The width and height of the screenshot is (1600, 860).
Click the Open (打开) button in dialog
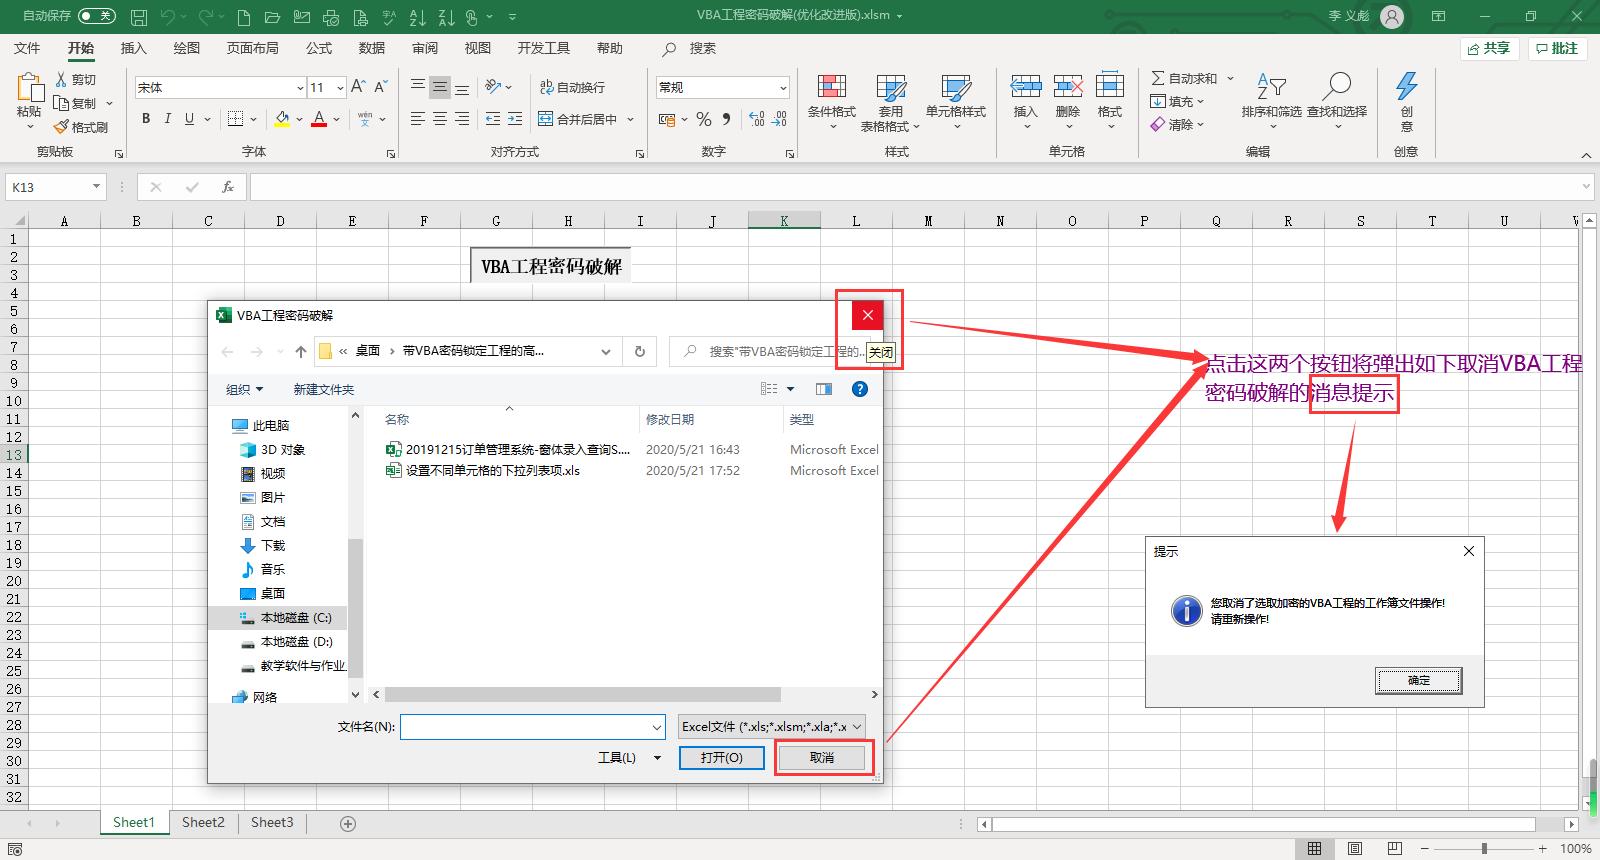[721, 758]
